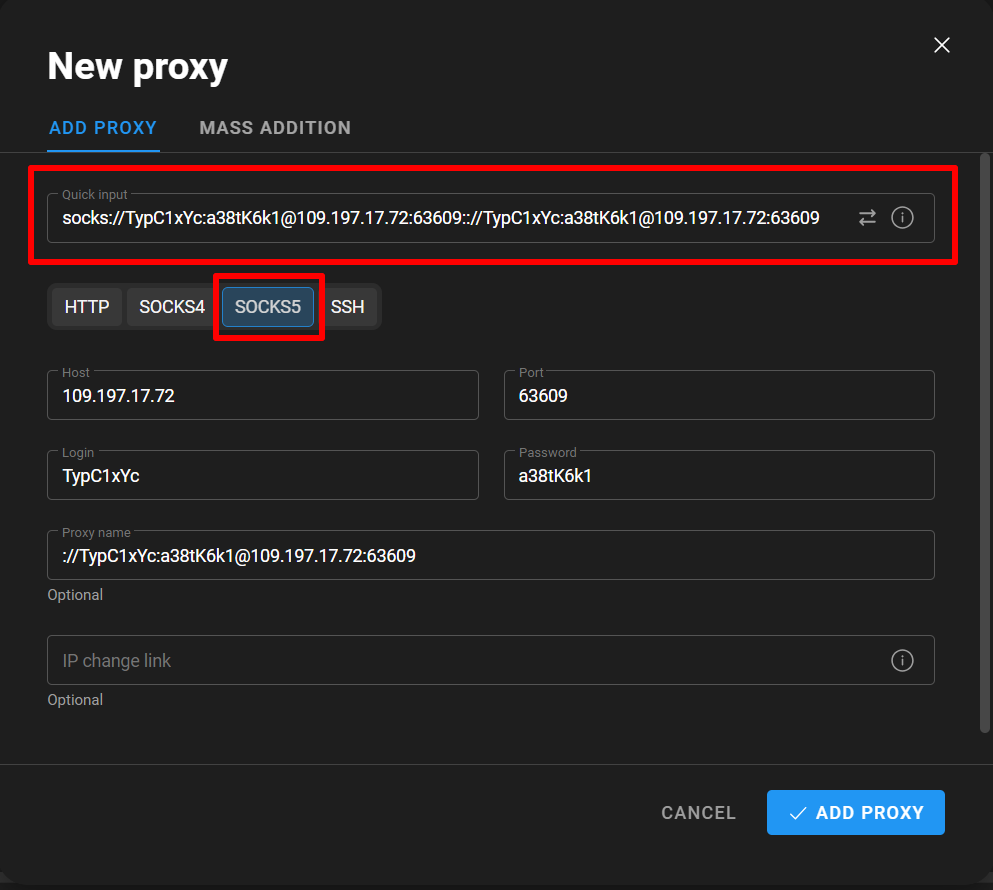Open the Add Proxy tab

[103, 128]
